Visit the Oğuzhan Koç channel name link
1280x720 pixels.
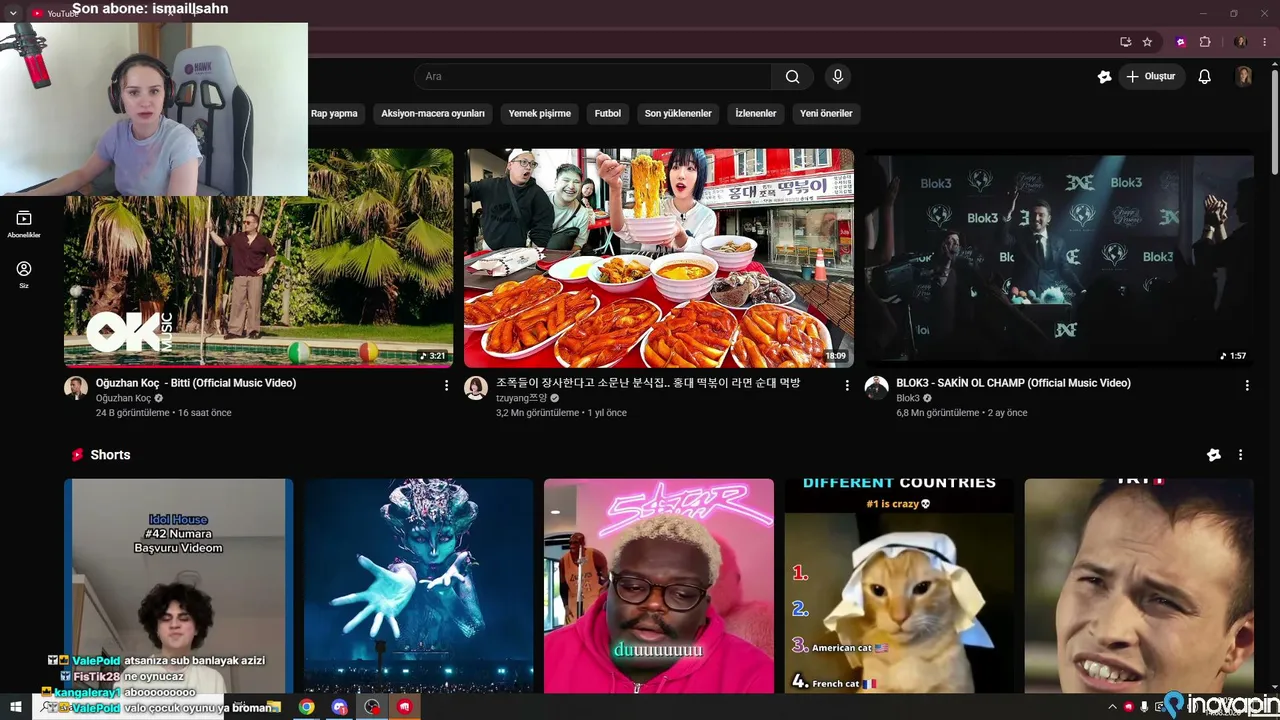(x=123, y=398)
